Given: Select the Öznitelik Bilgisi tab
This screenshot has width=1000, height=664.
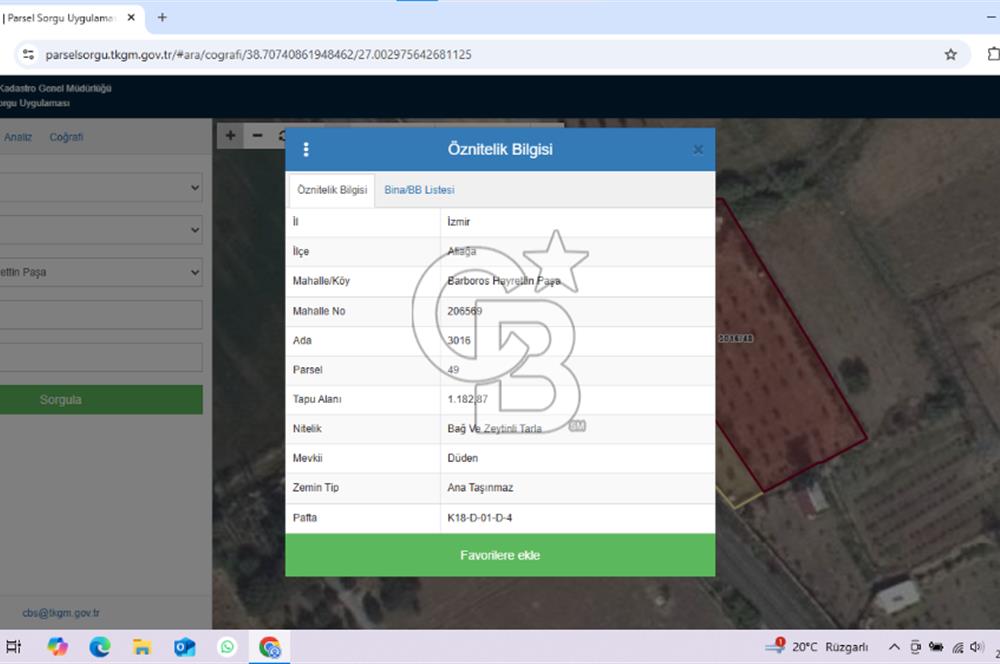Looking at the screenshot, I should pos(332,190).
